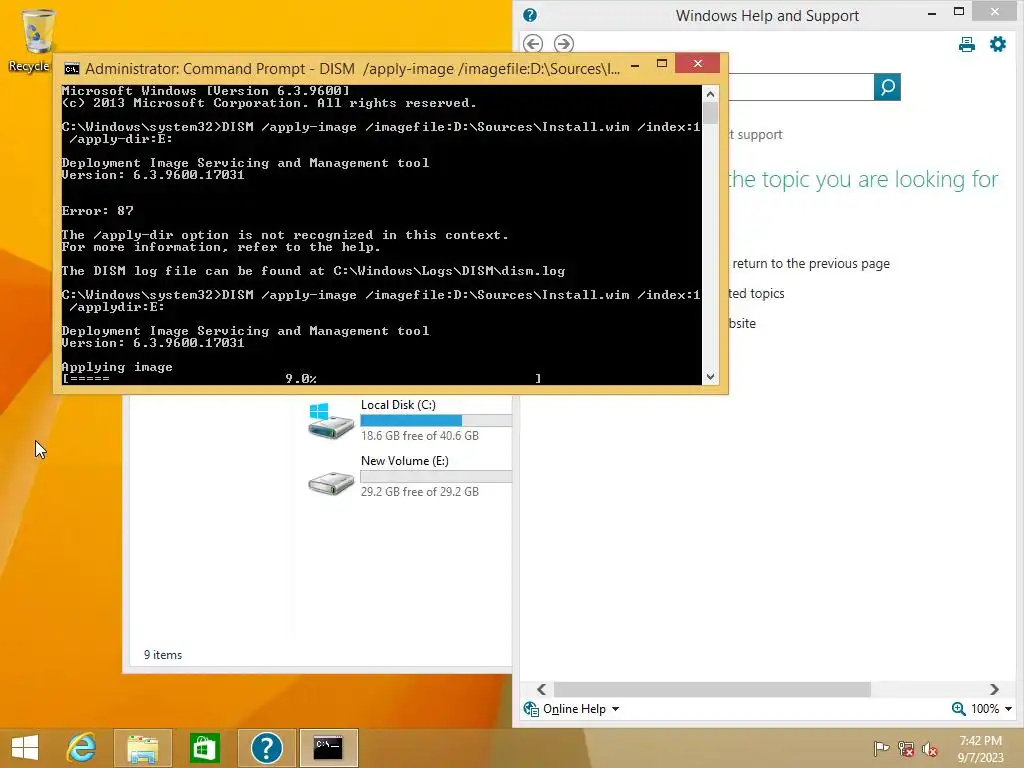Image resolution: width=1024 pixels, height=768 pixels.
Task: Click '18.6 GB free of 40.6 GB' text
Action: click(420, 436)
